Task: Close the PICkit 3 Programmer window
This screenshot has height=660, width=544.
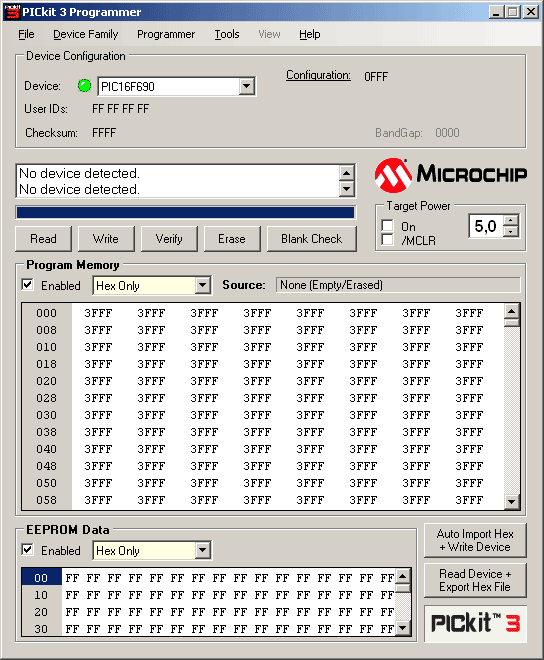Action: [x=531, y=12]
